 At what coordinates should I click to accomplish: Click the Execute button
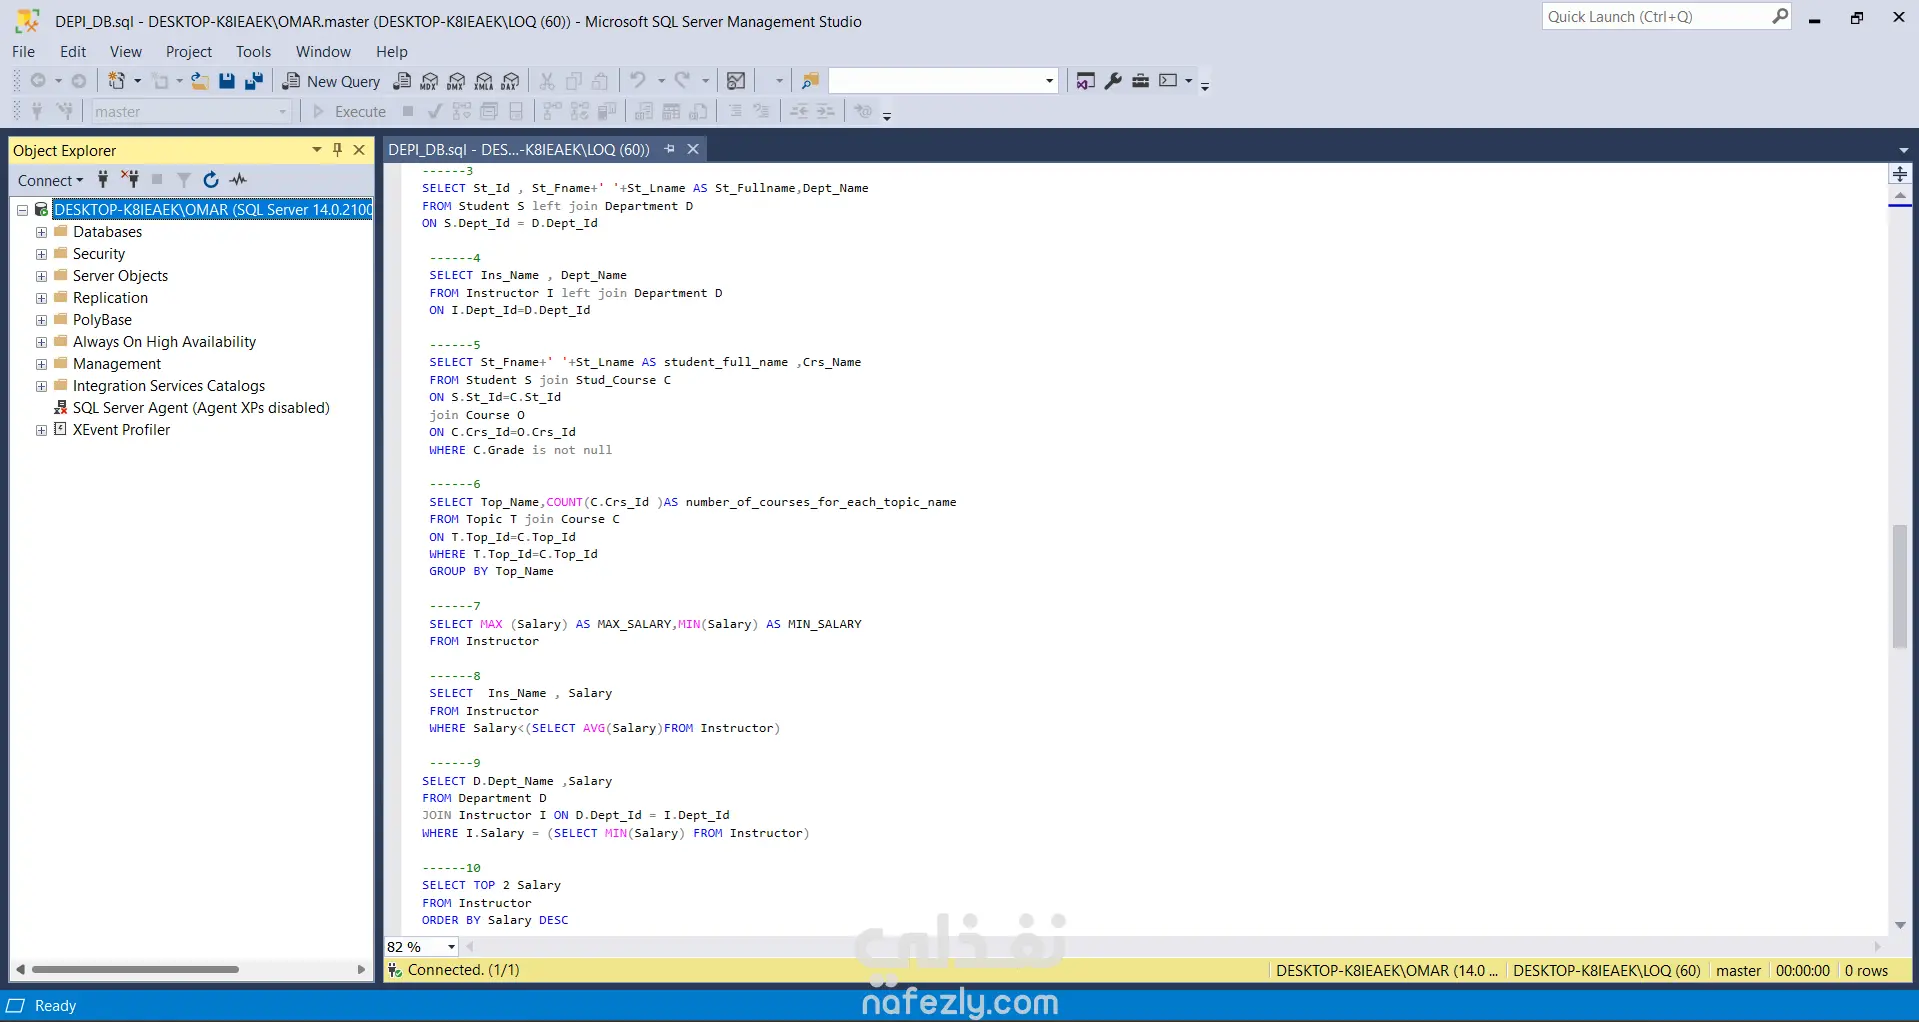pyautogui.click(x=349, y=111)
